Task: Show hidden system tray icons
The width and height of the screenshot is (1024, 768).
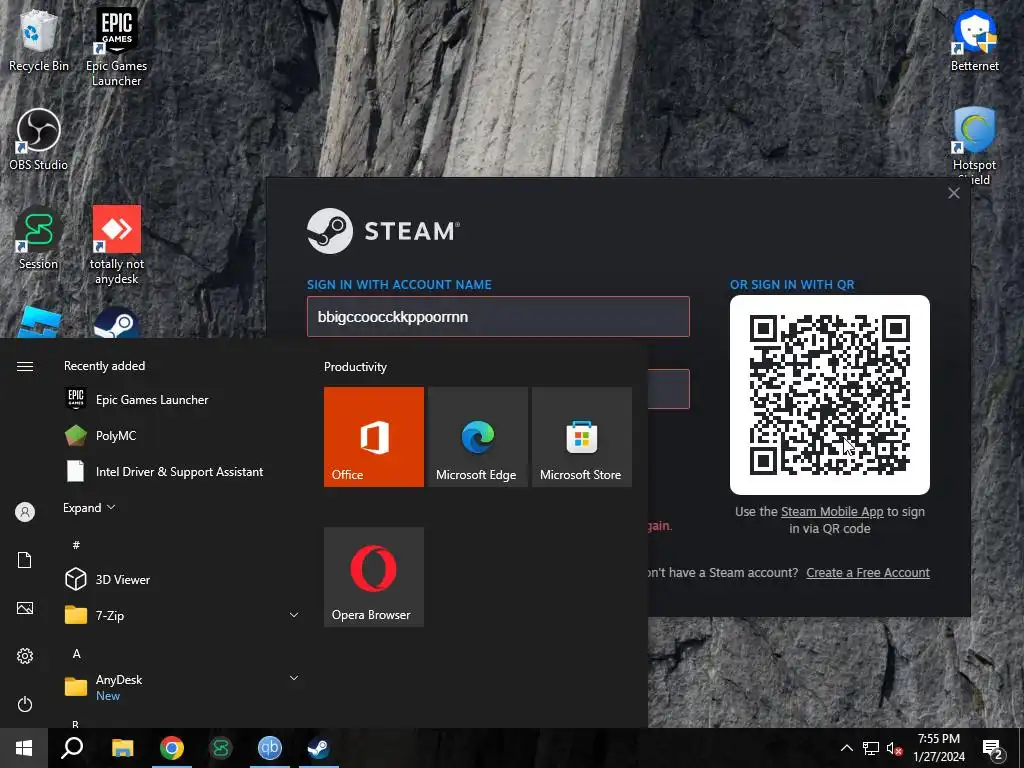Action: 846,748
